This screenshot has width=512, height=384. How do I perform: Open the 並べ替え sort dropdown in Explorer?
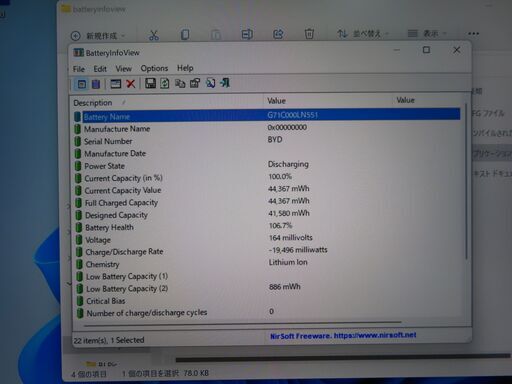pyautogui.click(x=363, y=34)
